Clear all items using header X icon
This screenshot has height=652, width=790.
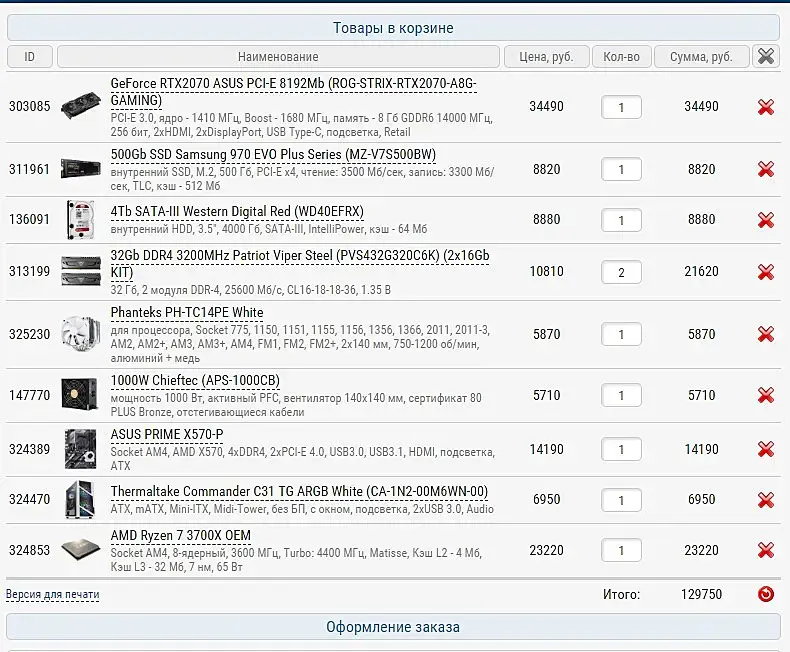tap(766, 56)
